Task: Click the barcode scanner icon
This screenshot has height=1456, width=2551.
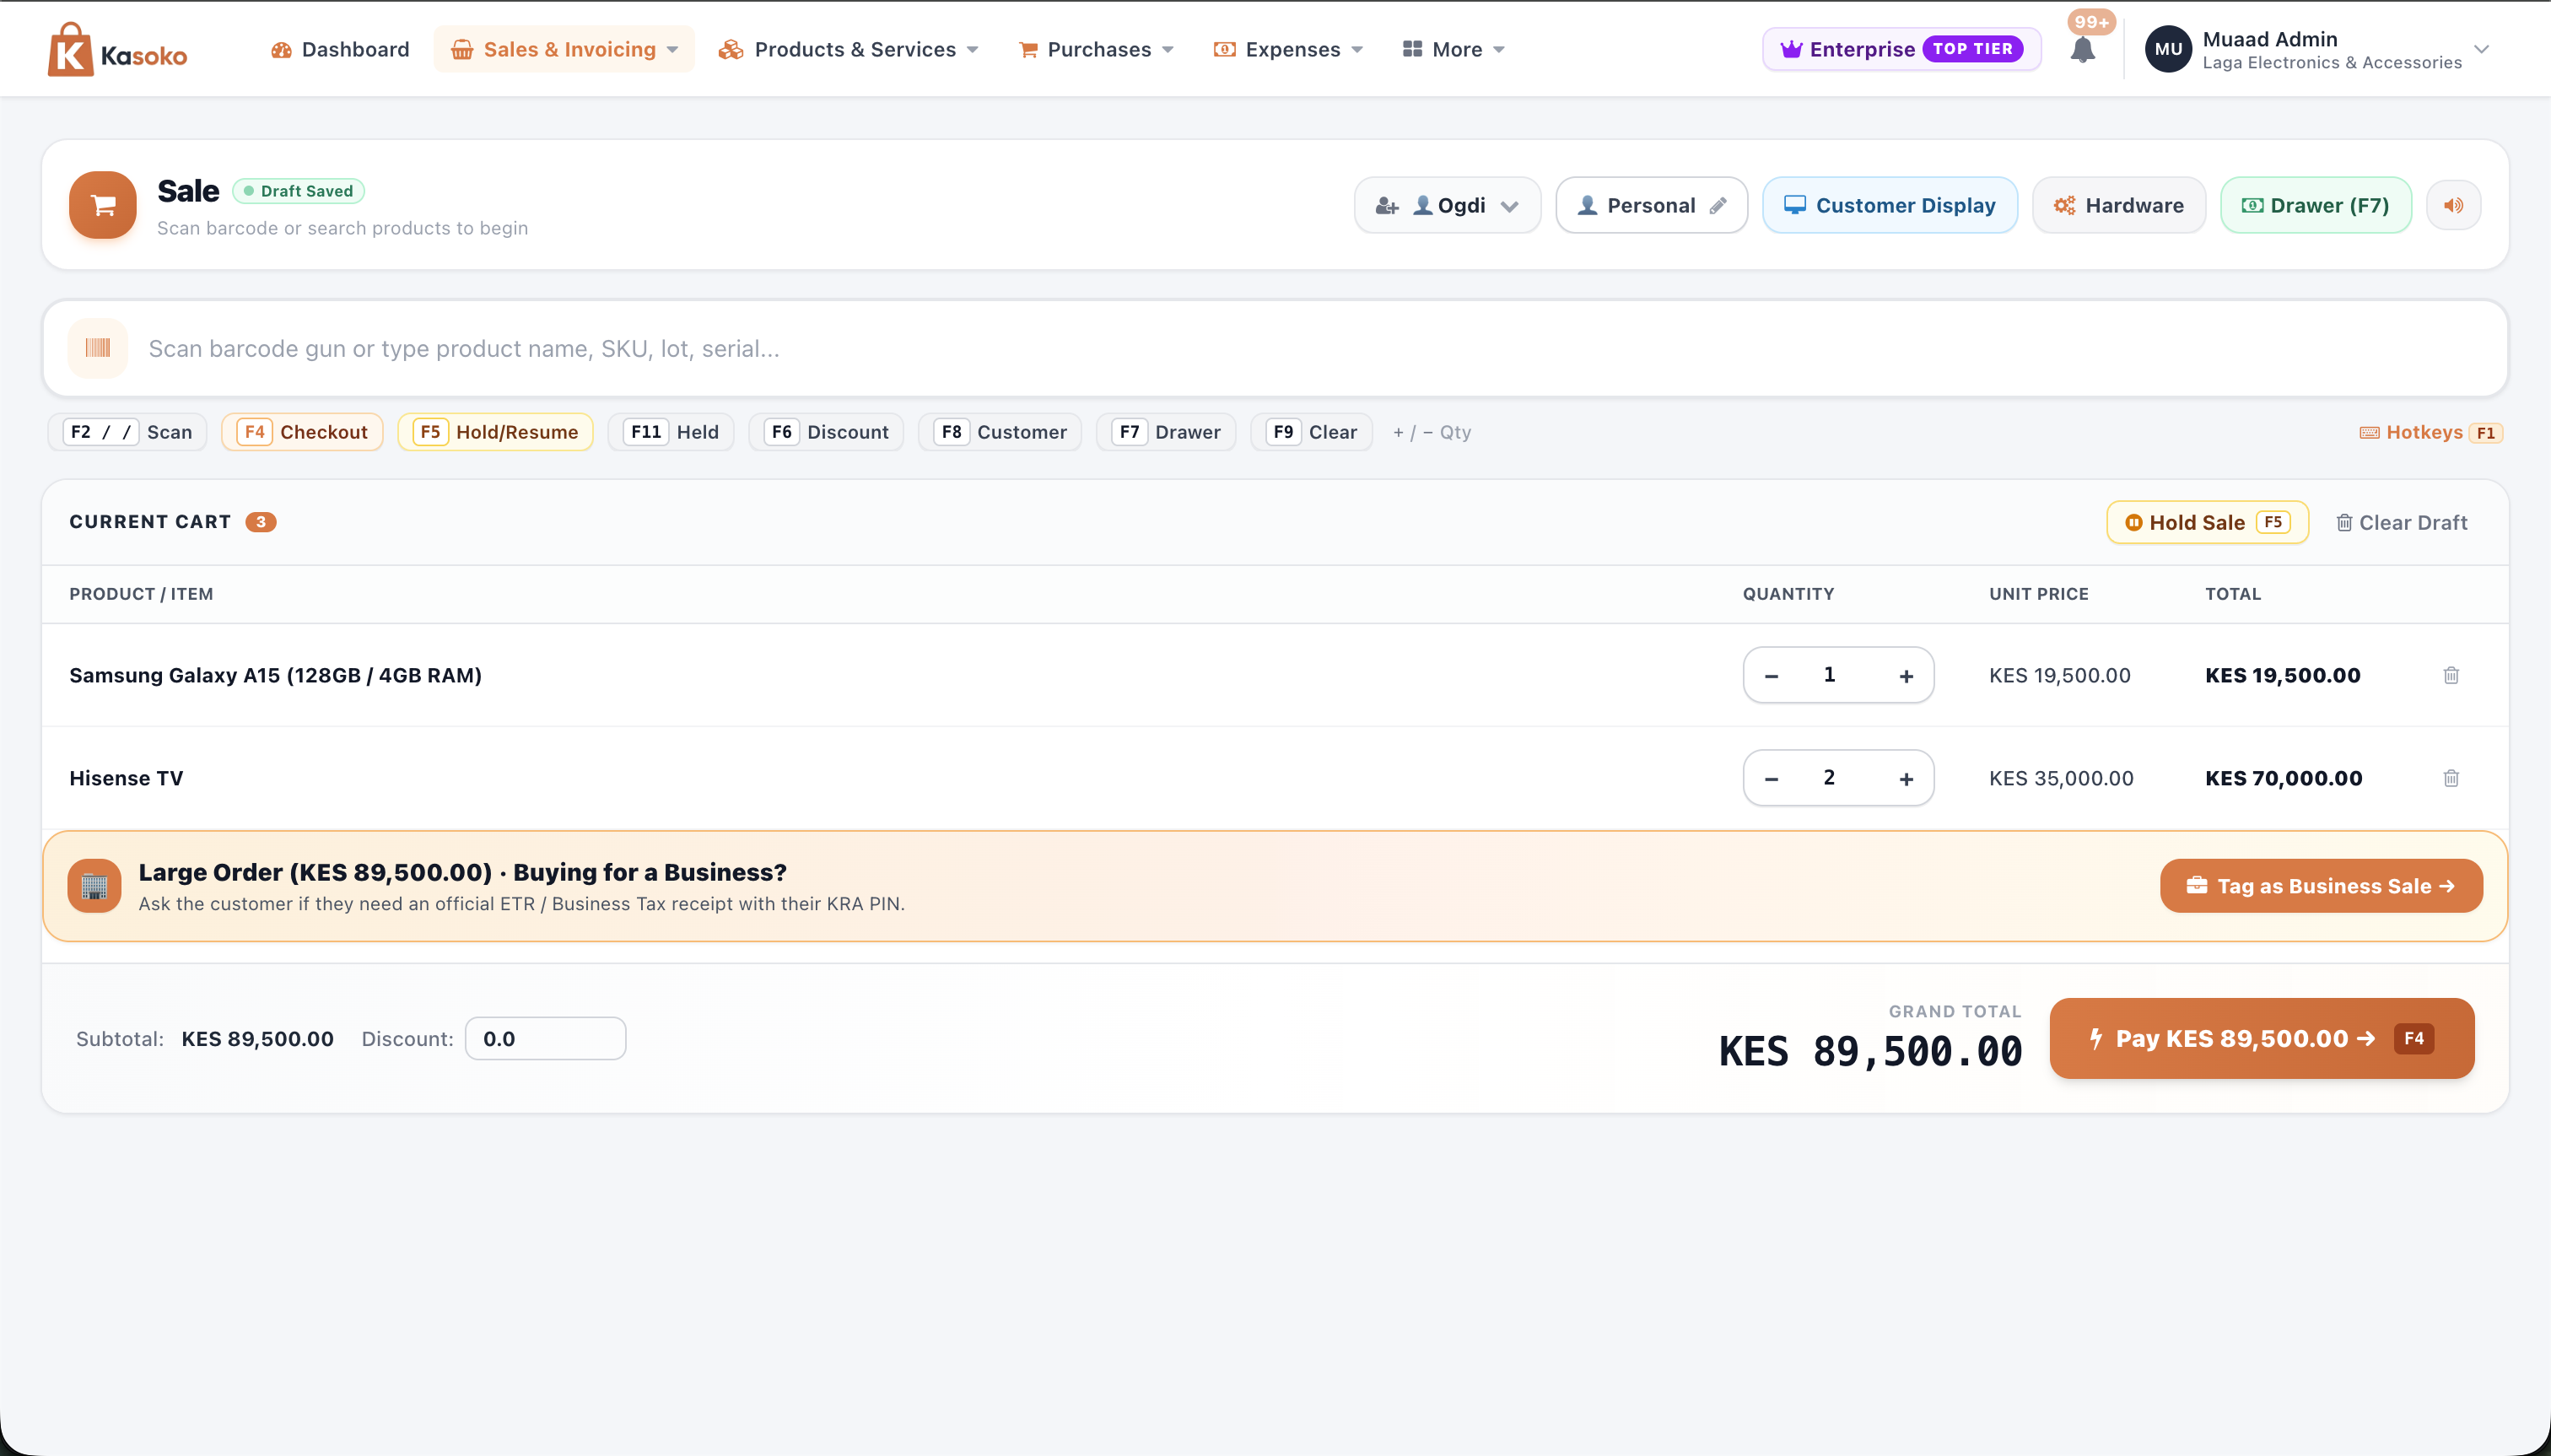Action: tap(98, 348)
